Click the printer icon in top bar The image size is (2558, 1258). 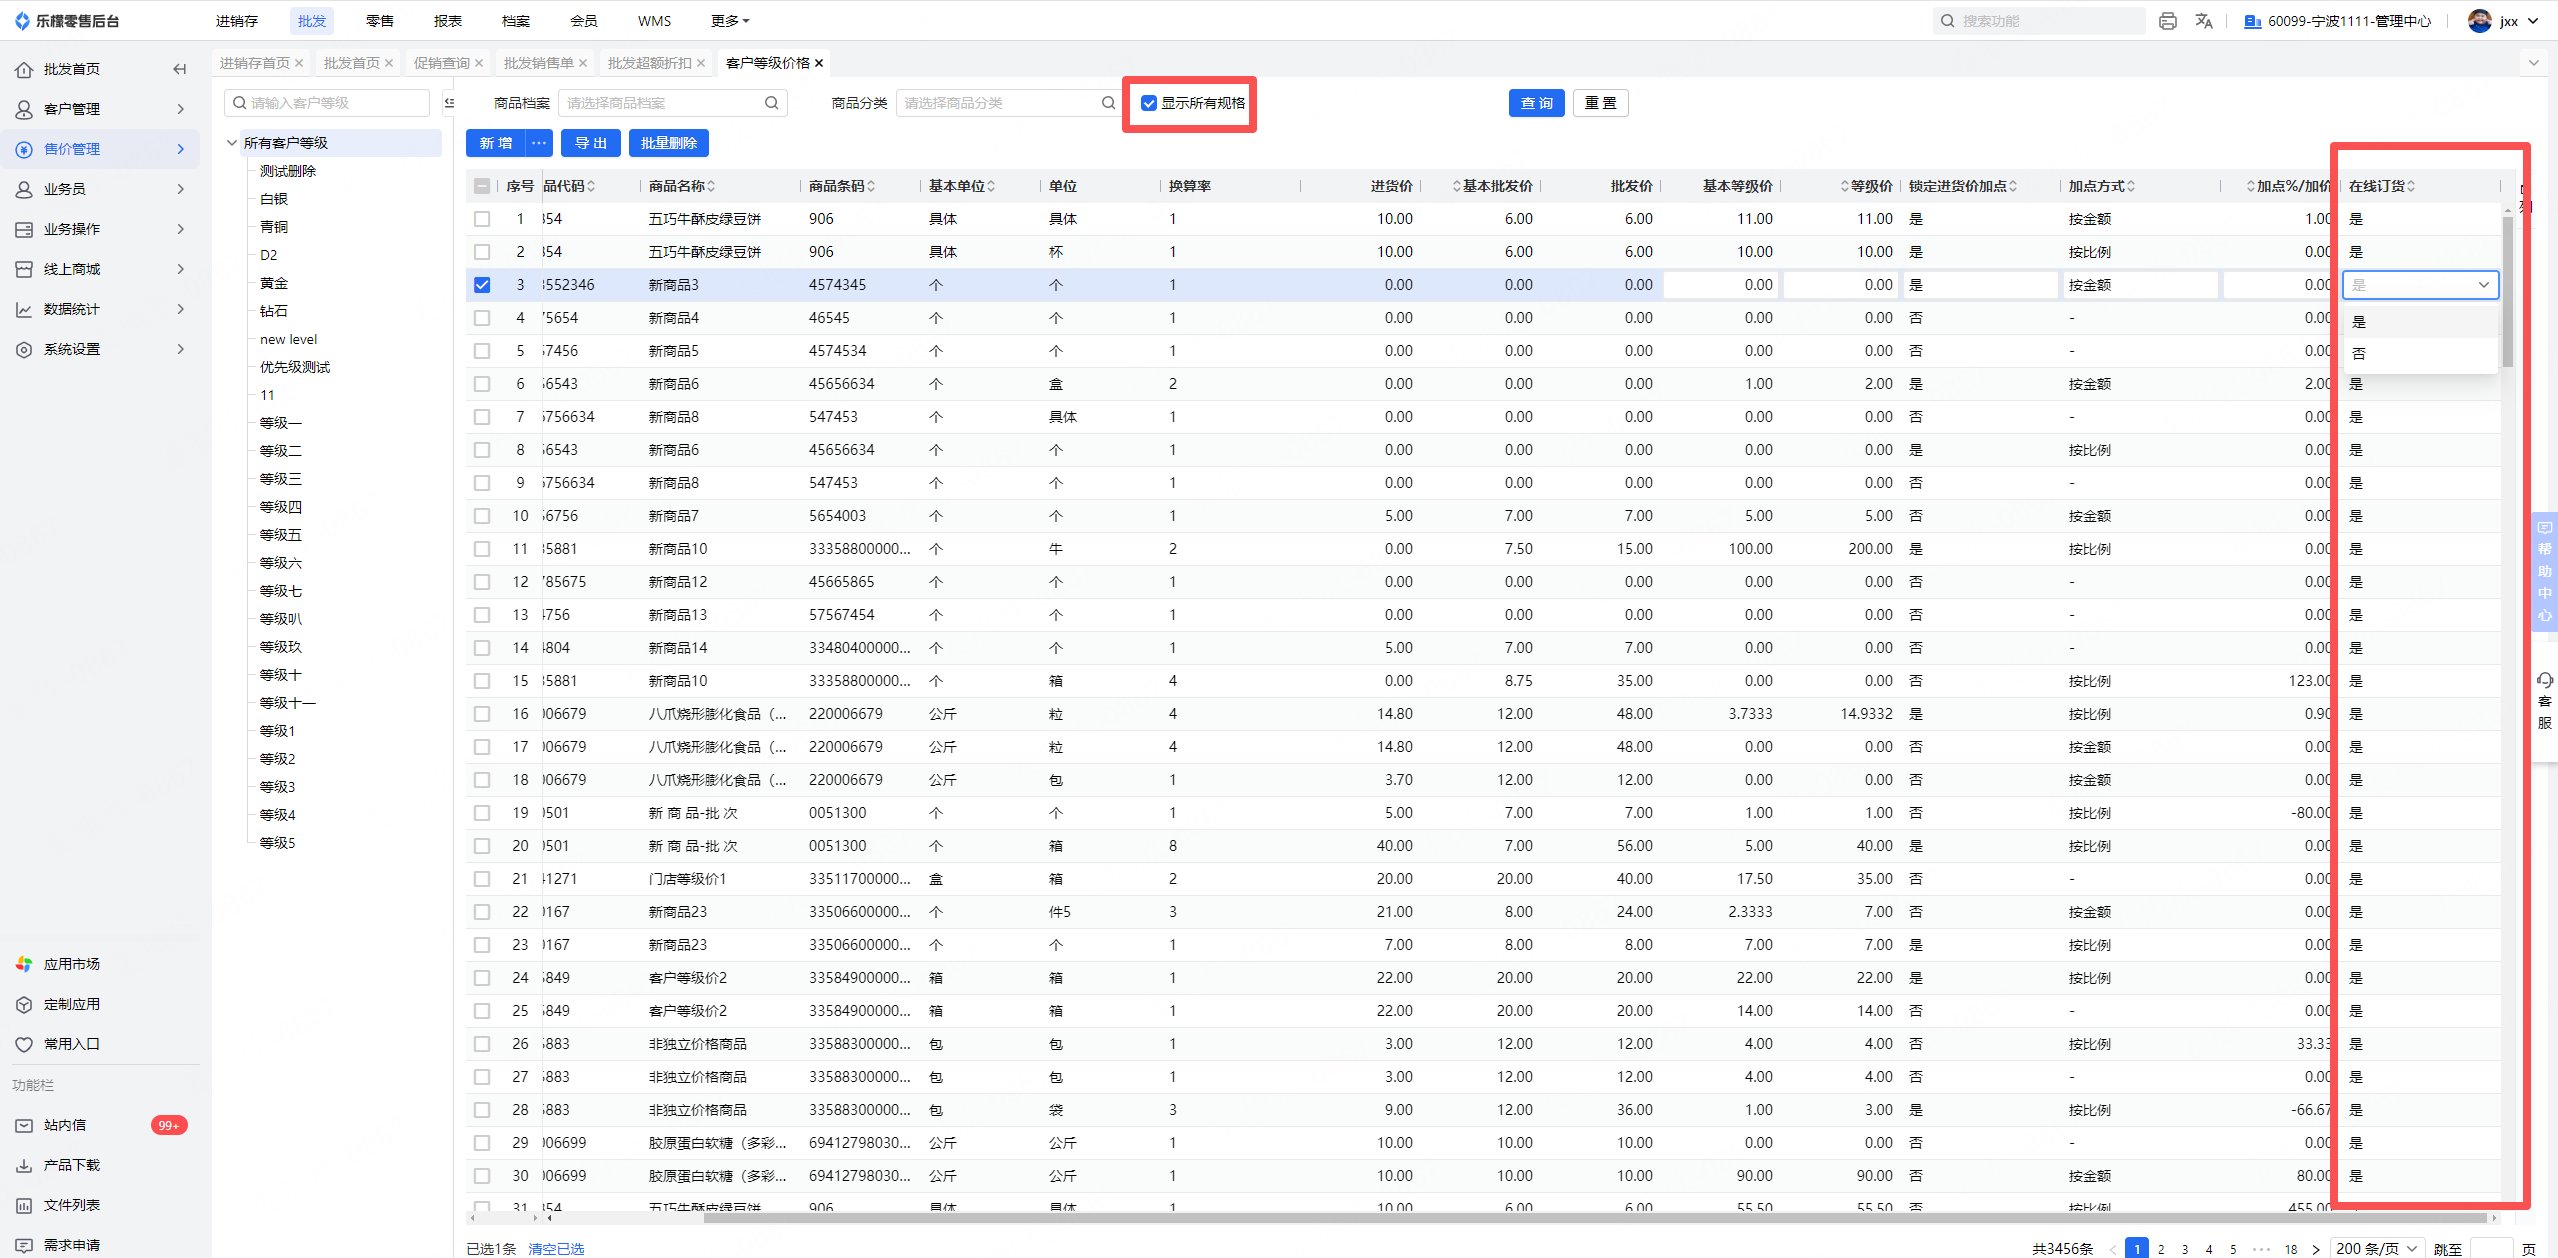(2167, 21)
